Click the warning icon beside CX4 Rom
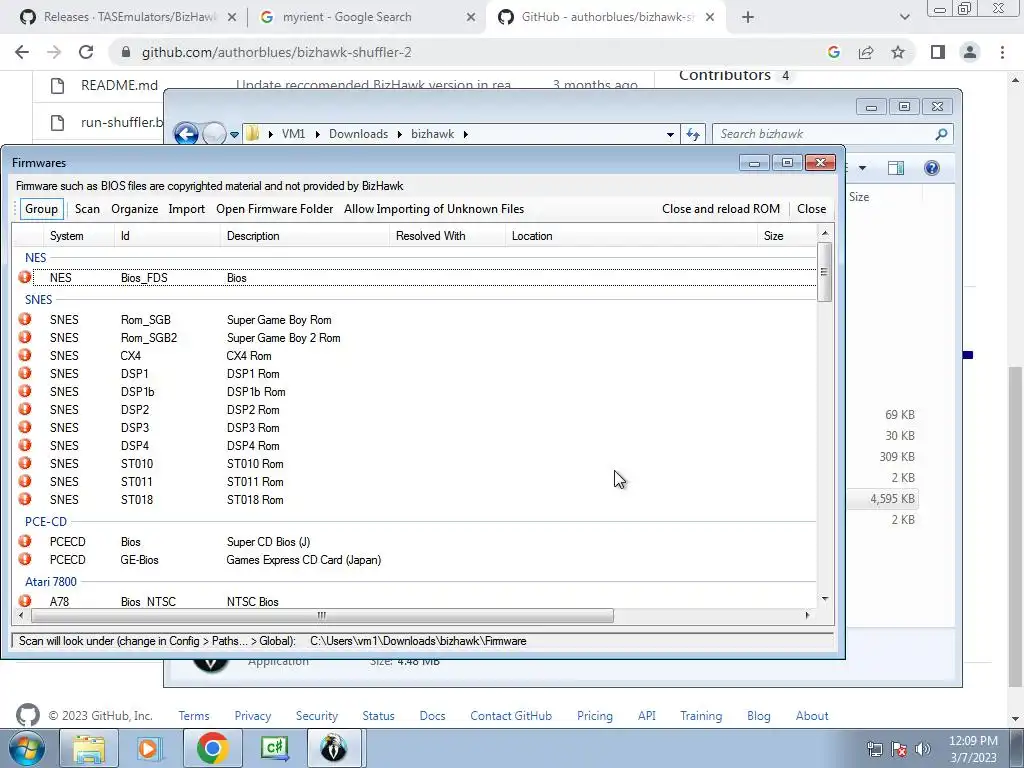The image size is (1024, 768). tap(25, 355)
